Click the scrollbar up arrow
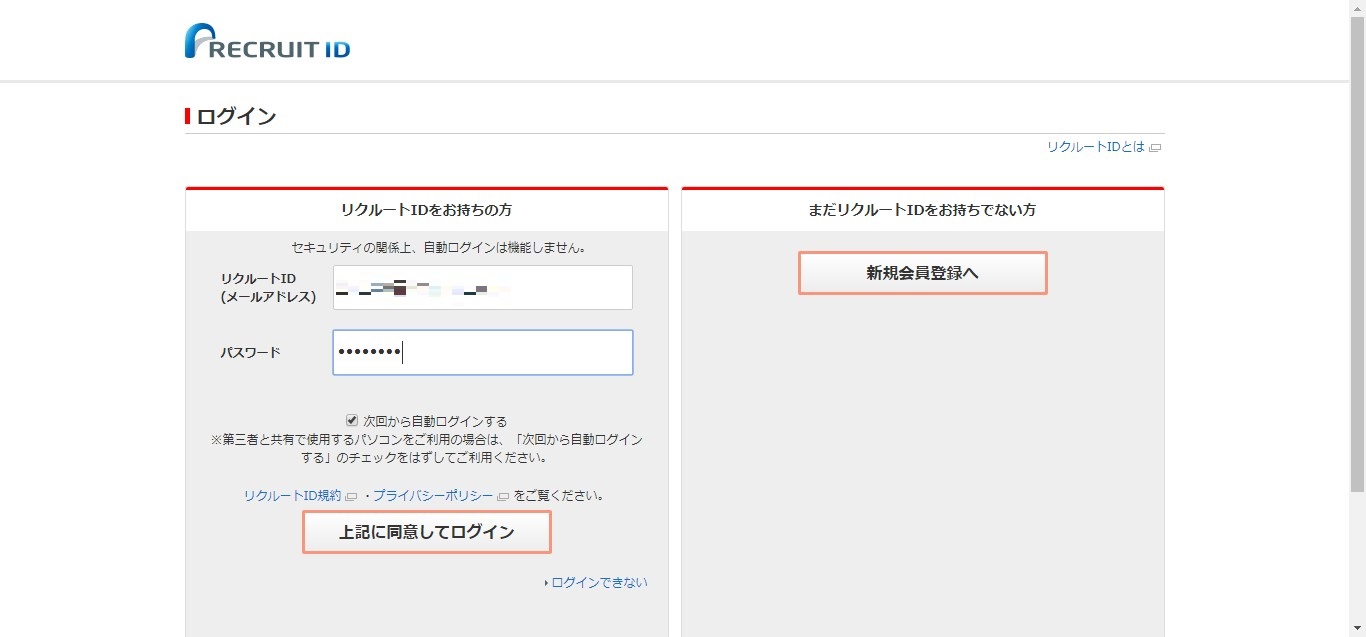The image size is (1366, 637). click(x=1357, y=8)
